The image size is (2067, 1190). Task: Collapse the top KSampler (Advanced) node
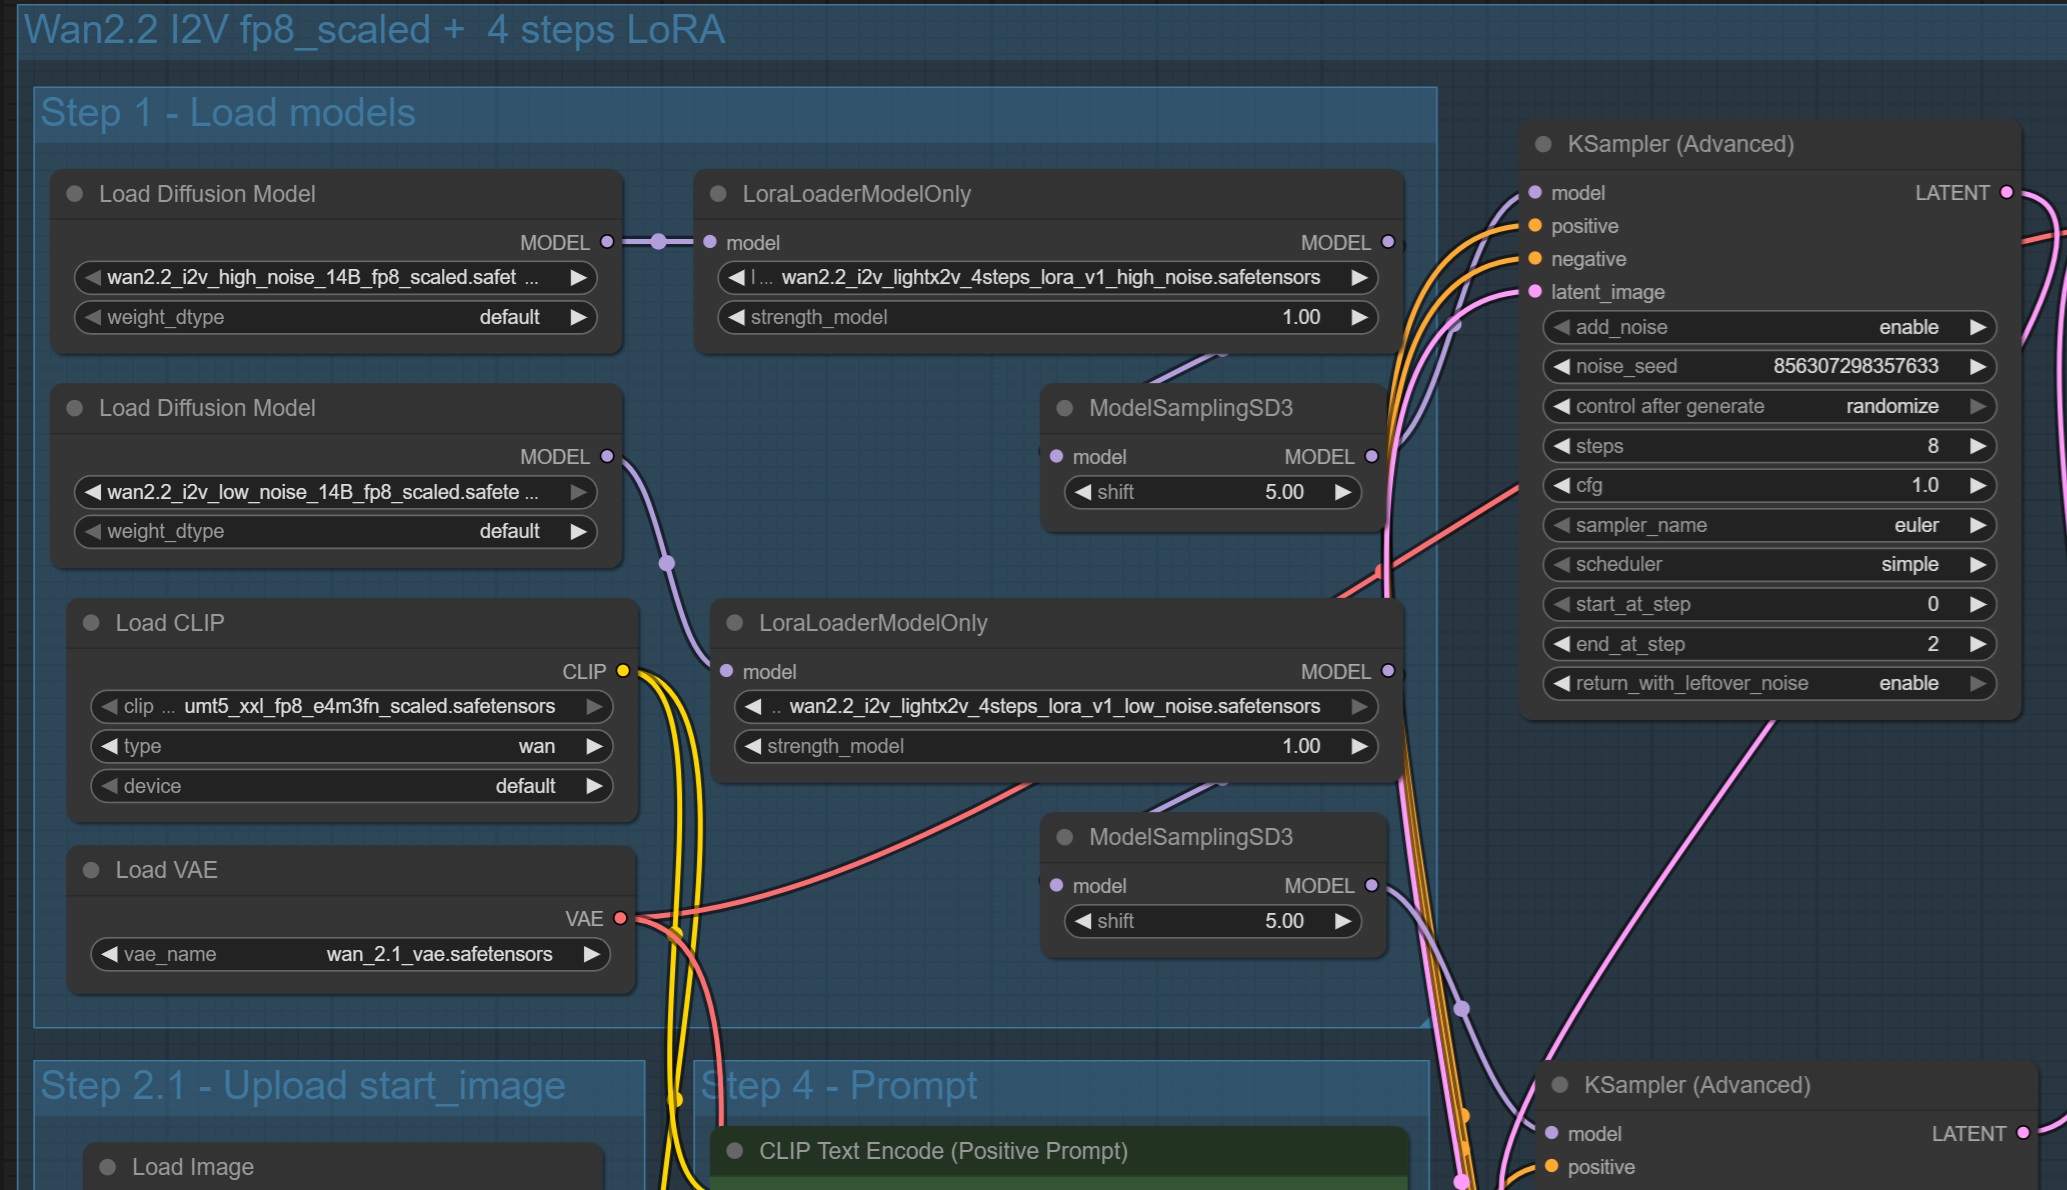(x=1543, y=144)
